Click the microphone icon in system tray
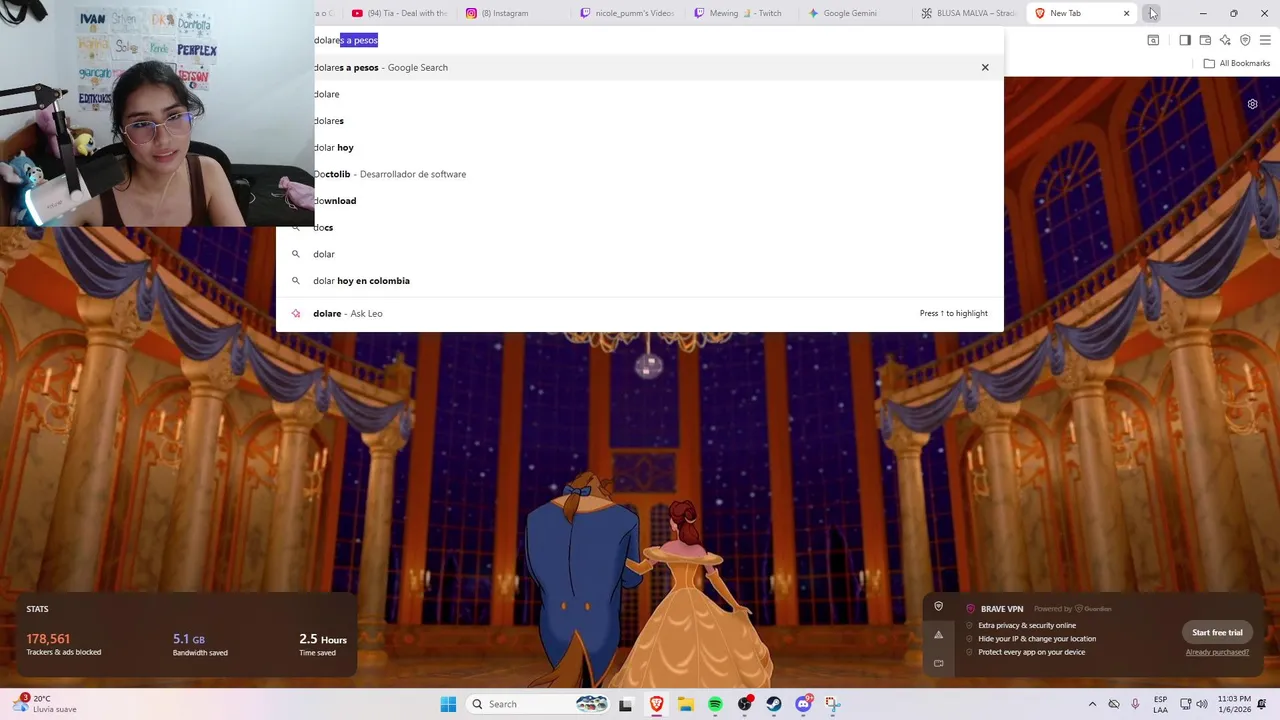This screenshot has height=720, width=1280. pos(1135,704)
